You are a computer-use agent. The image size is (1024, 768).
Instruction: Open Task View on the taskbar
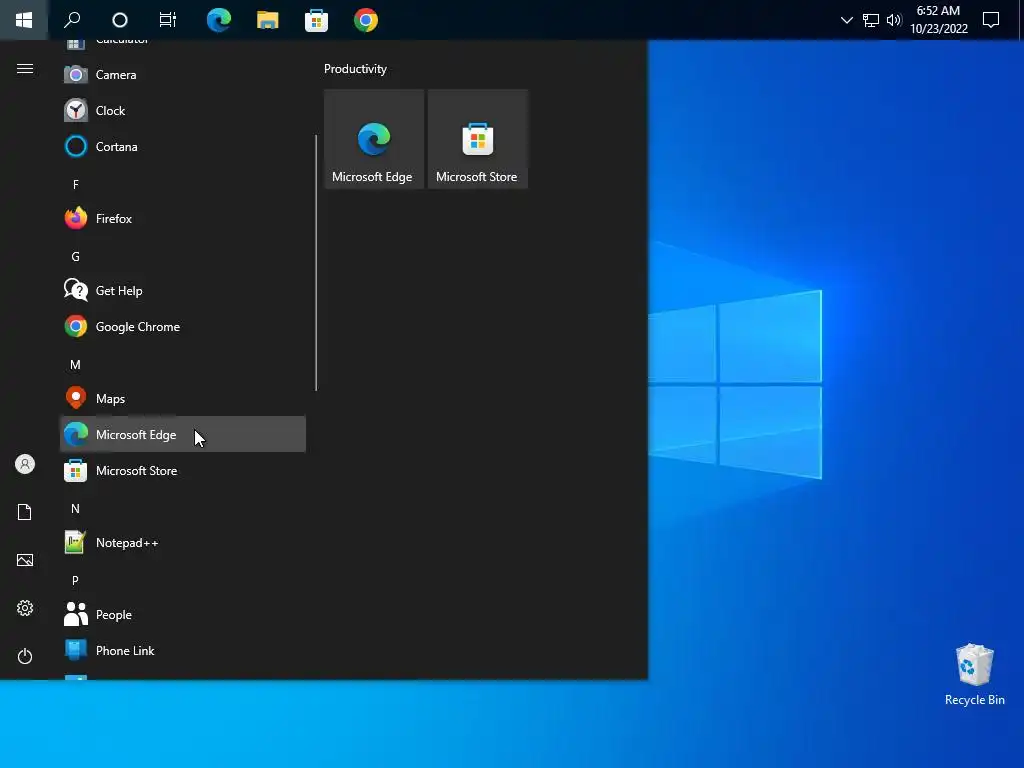(x=168, y=20)
